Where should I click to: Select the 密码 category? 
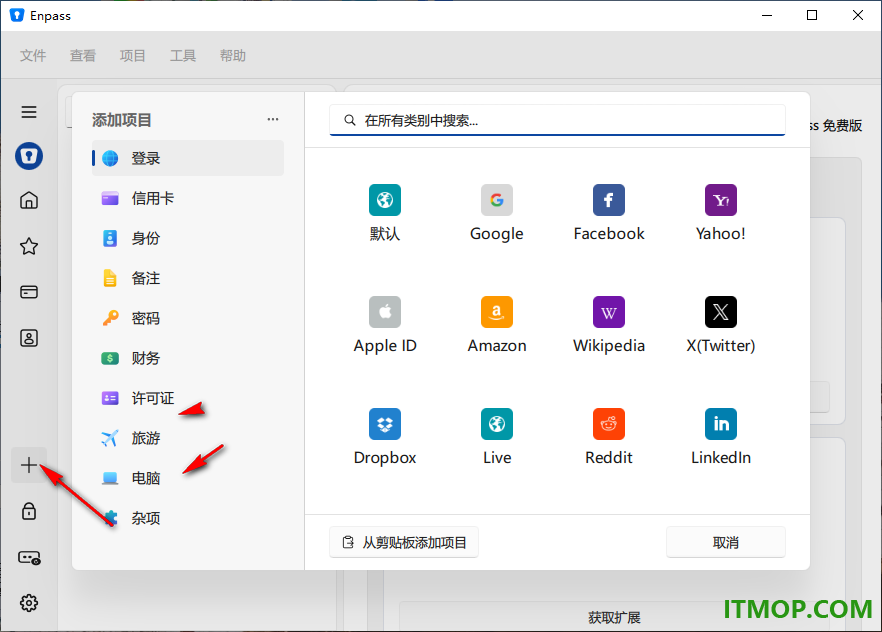coord(188,318)
